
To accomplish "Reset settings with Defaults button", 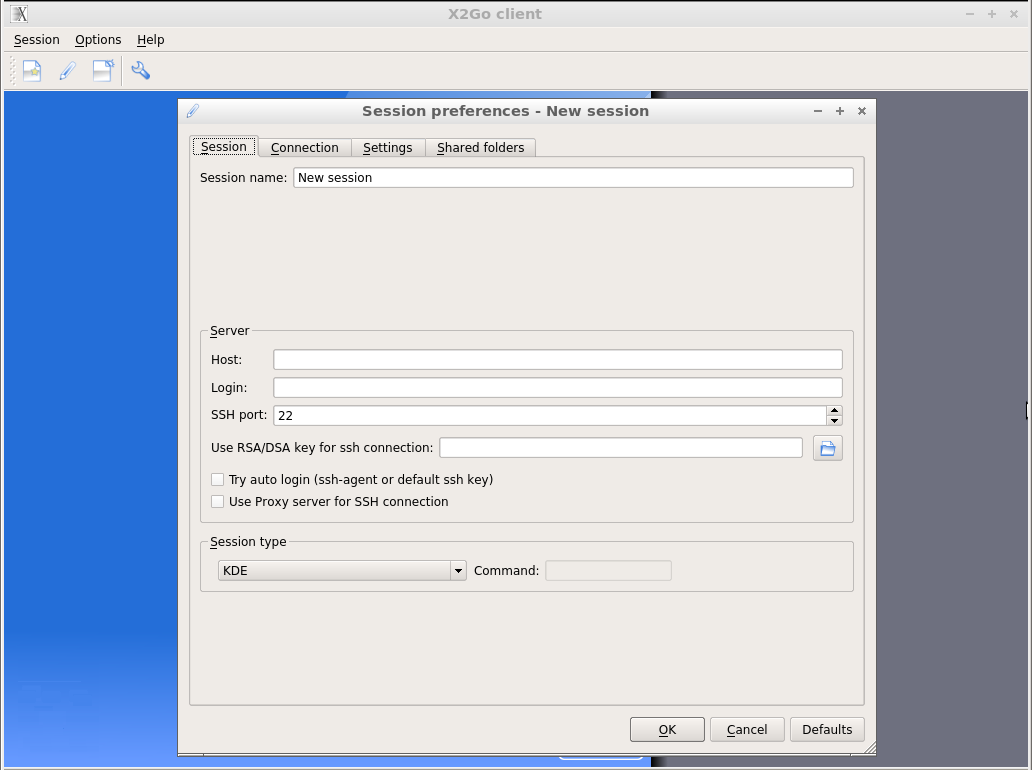I will tap(827, 730).
